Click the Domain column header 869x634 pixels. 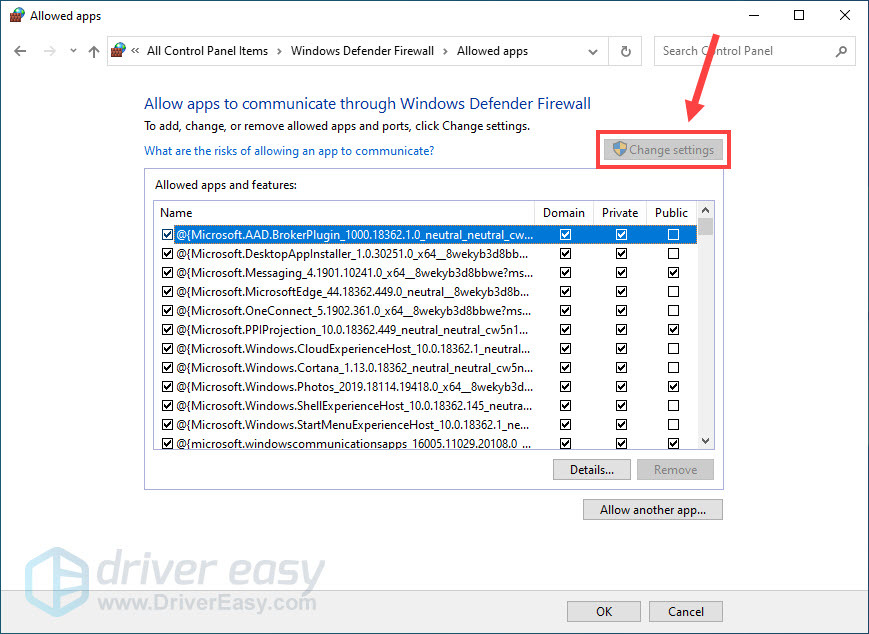(564, 213)
